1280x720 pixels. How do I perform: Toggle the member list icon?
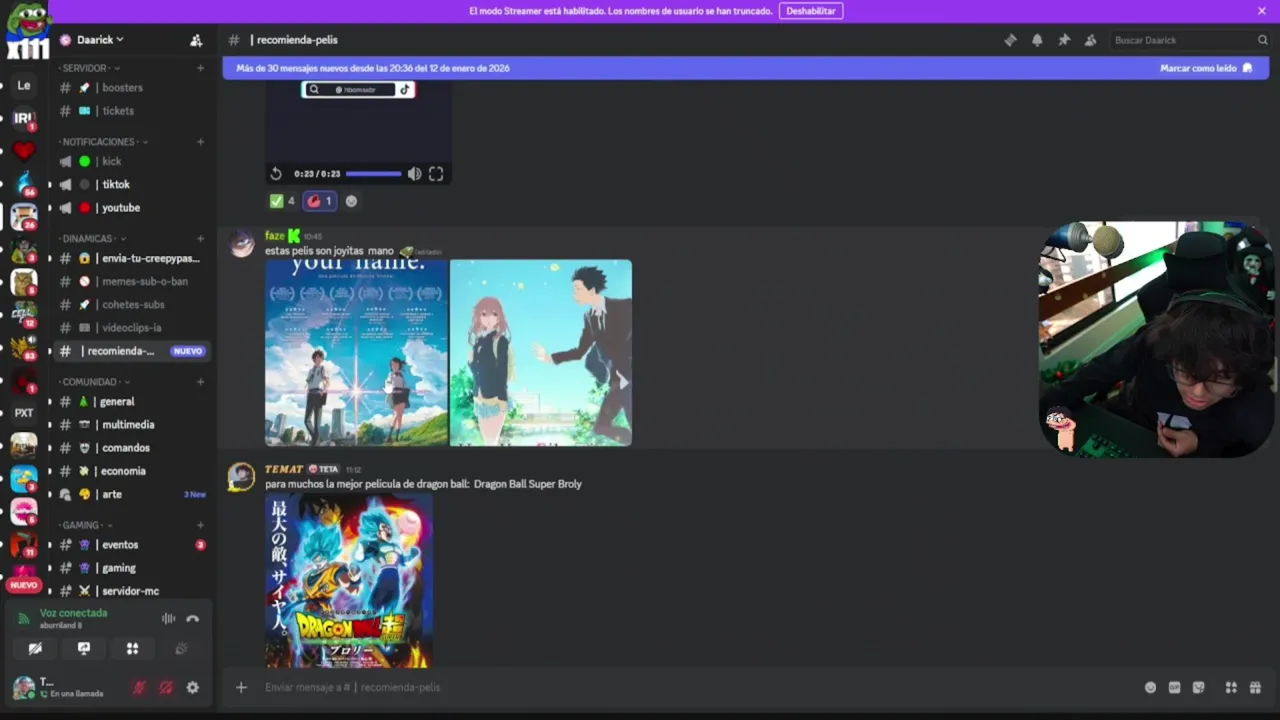(x=1090, y=40)
